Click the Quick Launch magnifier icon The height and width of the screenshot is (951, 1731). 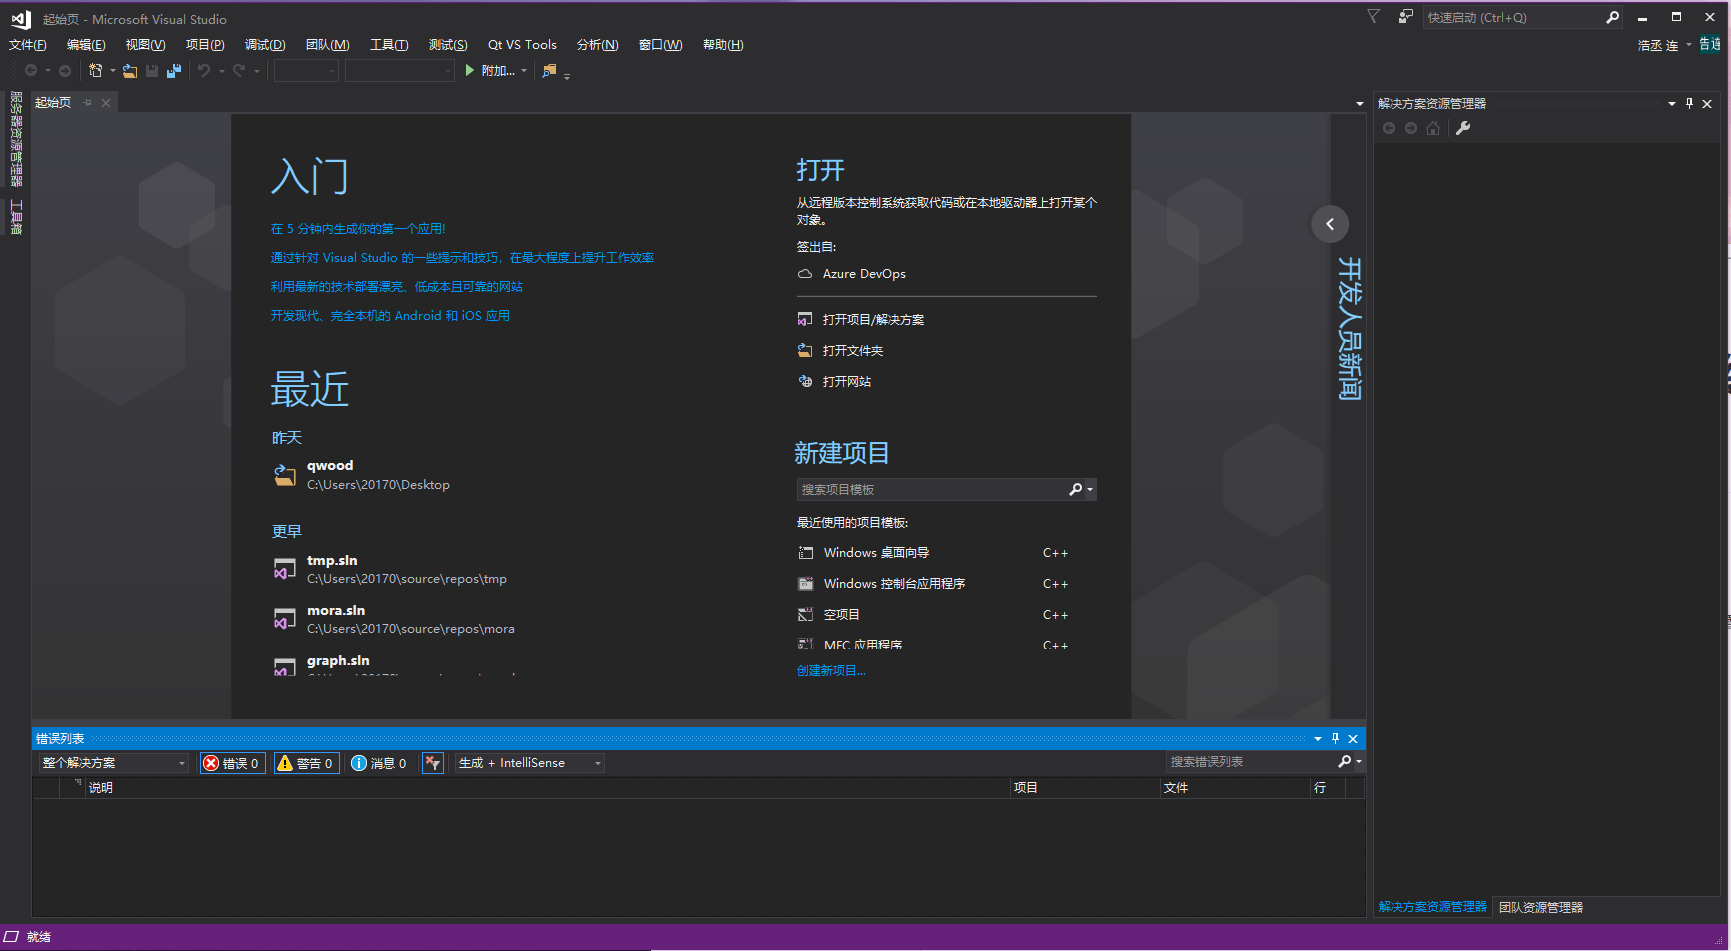coord(1612,17)
